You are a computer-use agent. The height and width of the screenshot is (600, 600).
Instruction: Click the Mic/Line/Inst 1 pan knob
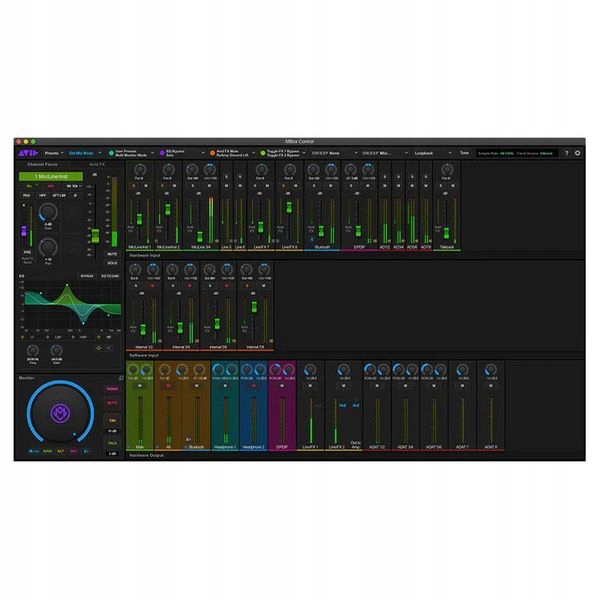pos(140,170)
